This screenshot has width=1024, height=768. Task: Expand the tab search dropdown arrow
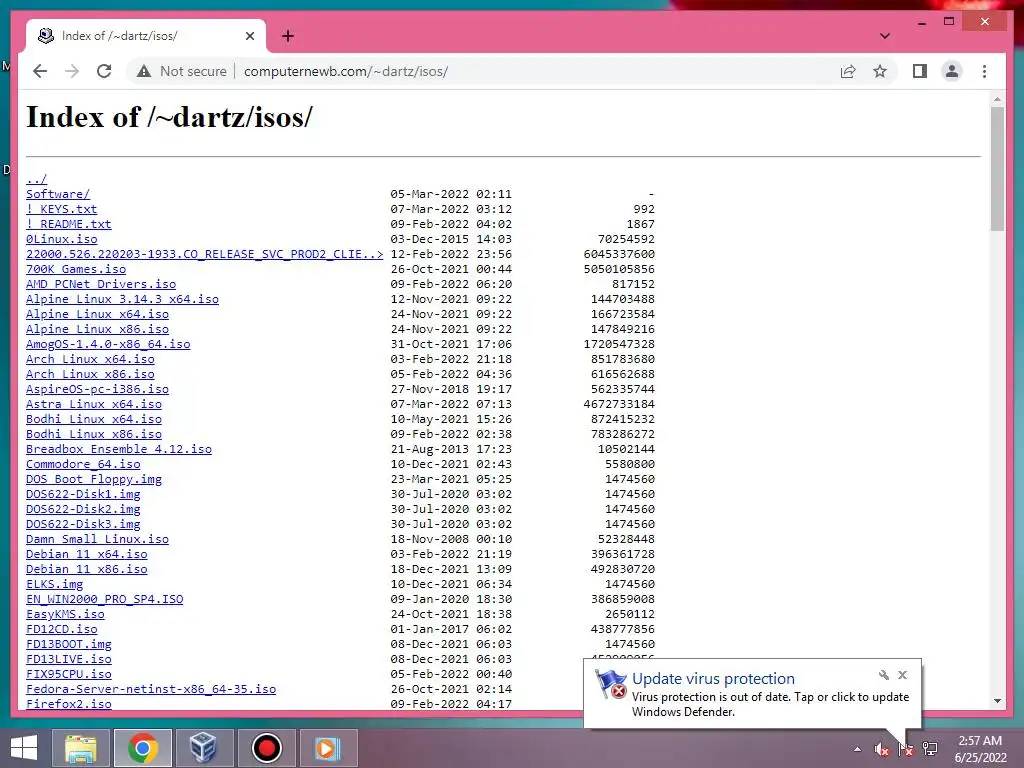(884, 36)
